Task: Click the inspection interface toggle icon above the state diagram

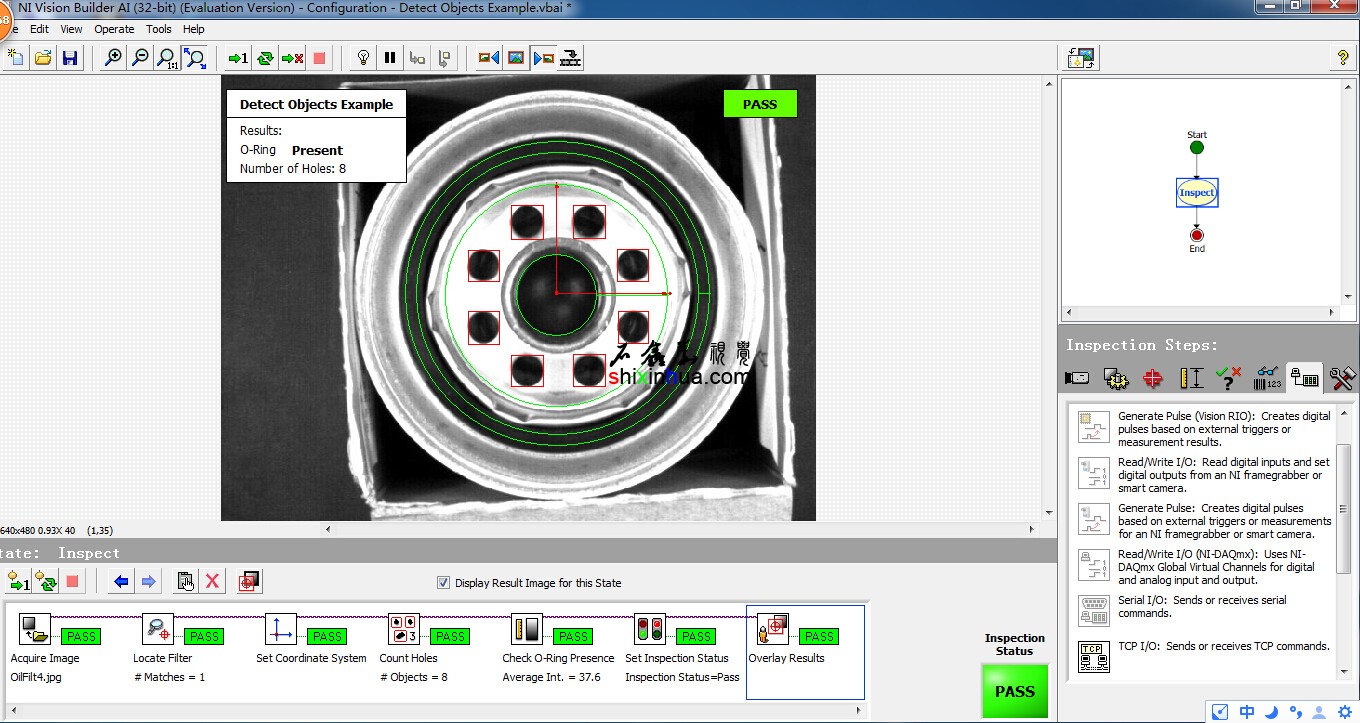Action: click(1081, 58)
